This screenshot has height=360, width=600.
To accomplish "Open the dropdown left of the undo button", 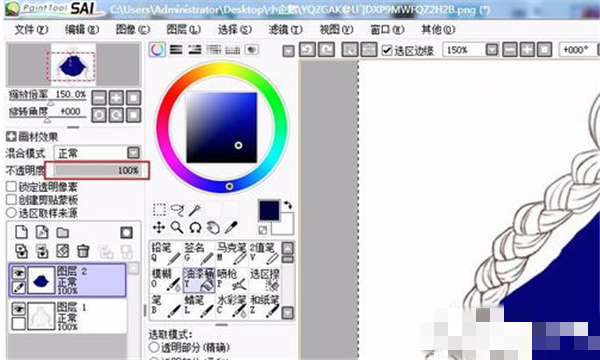I will tap(289, 50).
